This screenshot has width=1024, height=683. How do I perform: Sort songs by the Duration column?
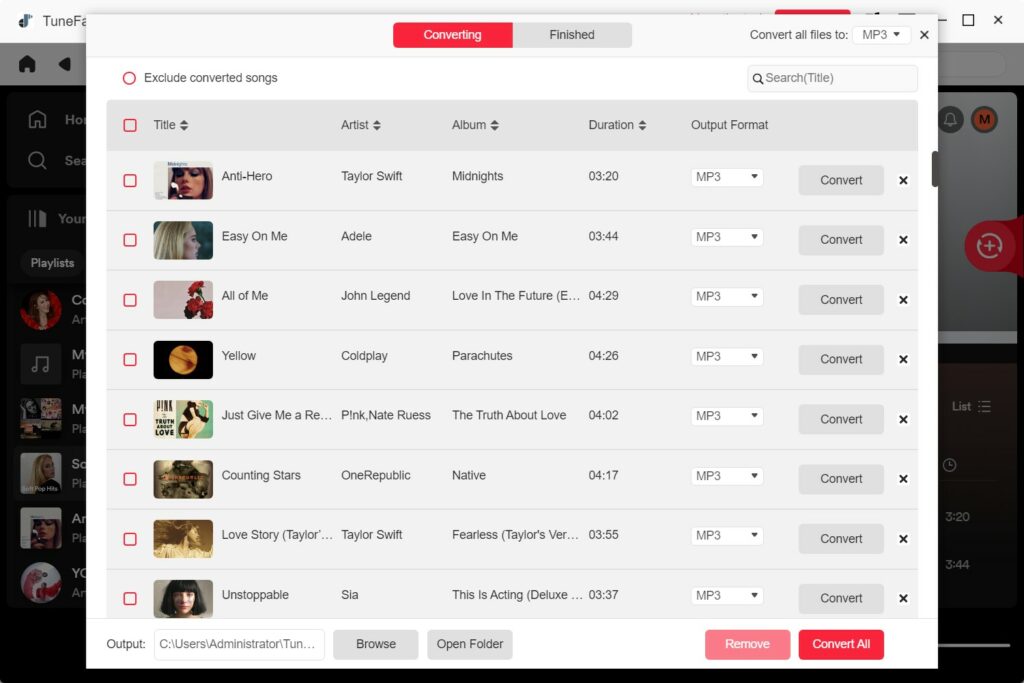pos(617,125)
